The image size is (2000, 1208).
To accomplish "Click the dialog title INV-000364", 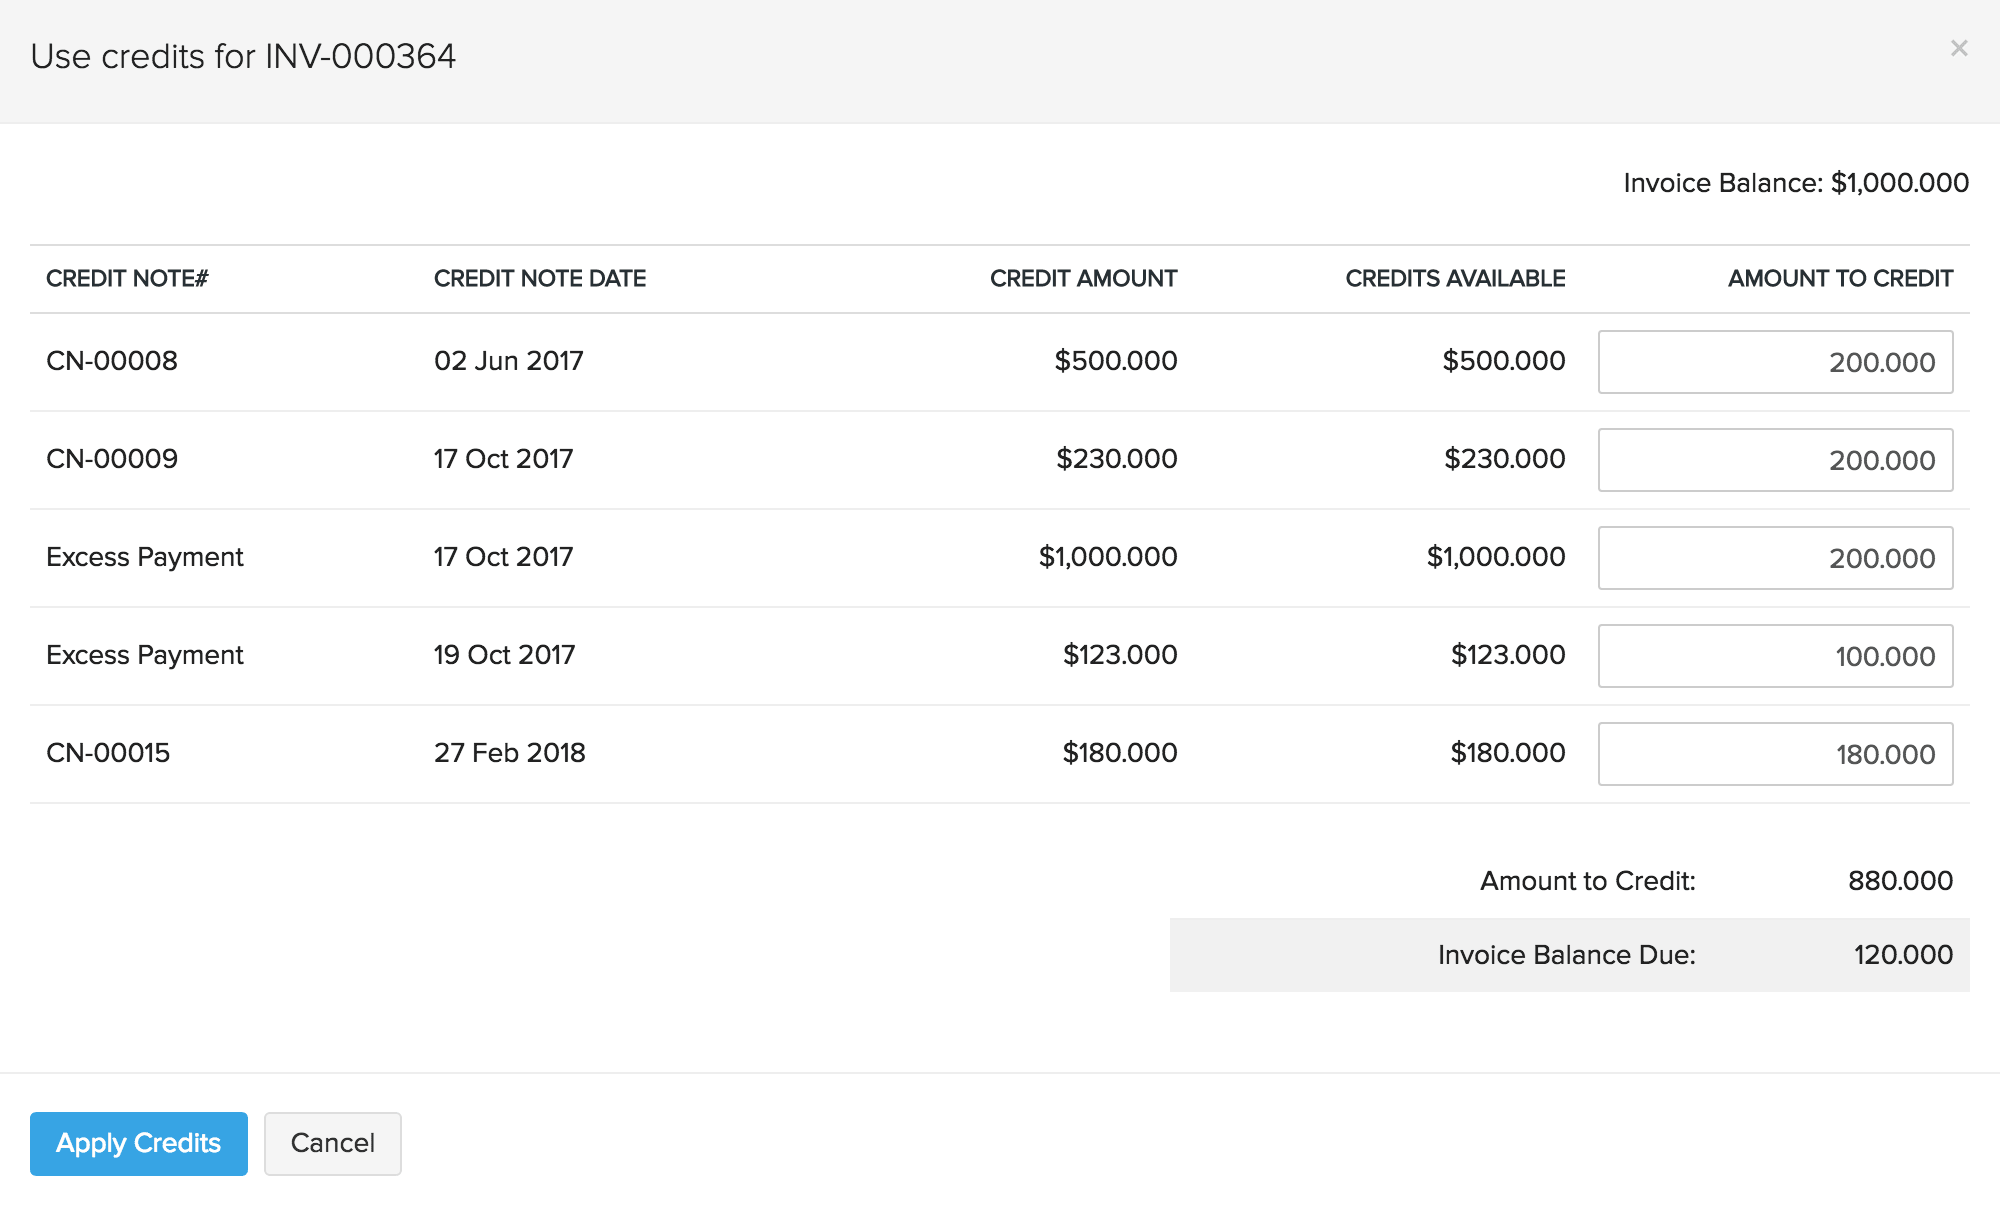I will pos(243,57).
